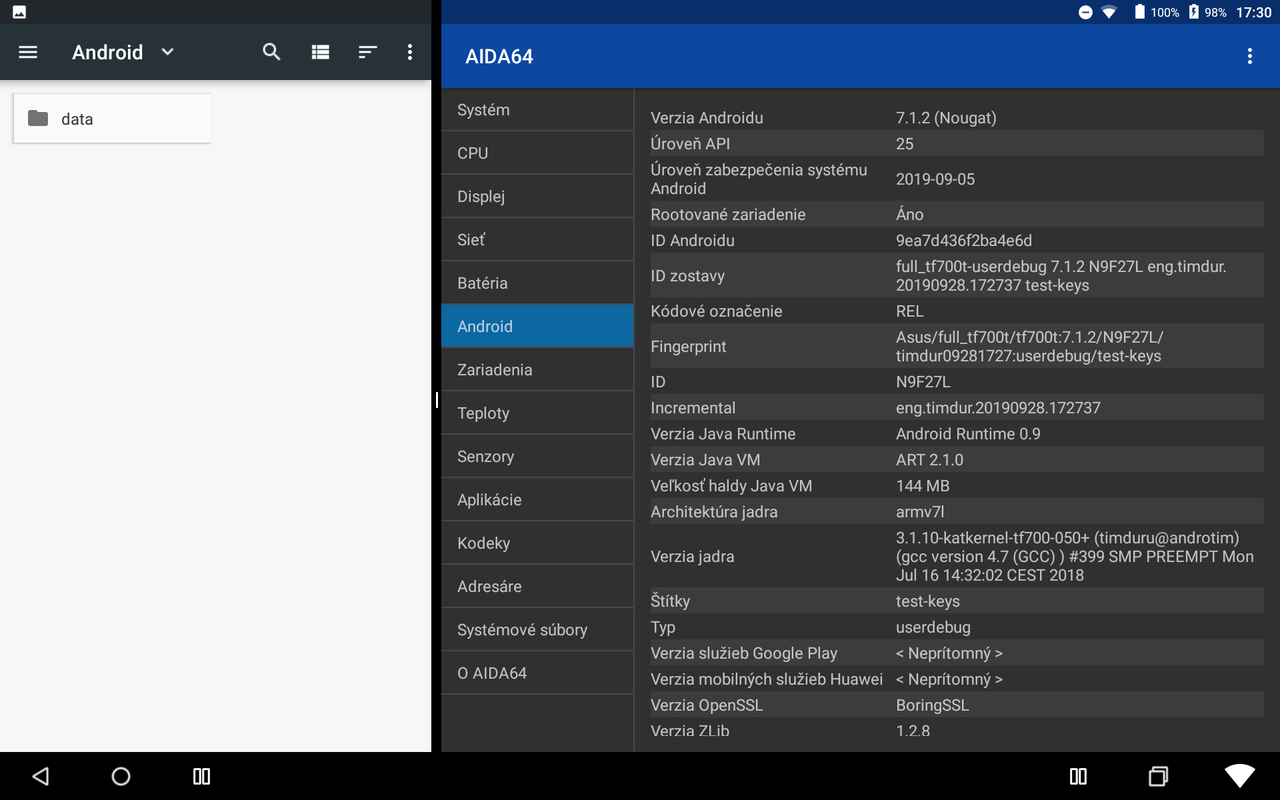Open the O AIDA64 section
Screen dimensions: 1280x800
pyautogui.click(x=538, y=673)
